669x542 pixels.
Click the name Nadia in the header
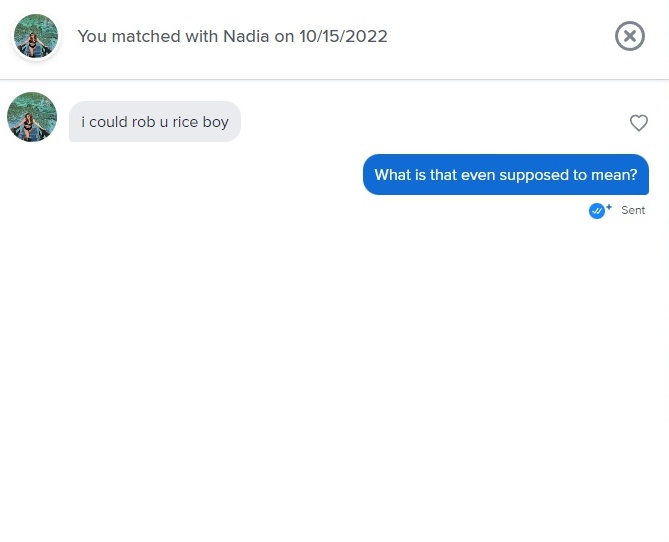pyautogui.click(x=246, y=36)
